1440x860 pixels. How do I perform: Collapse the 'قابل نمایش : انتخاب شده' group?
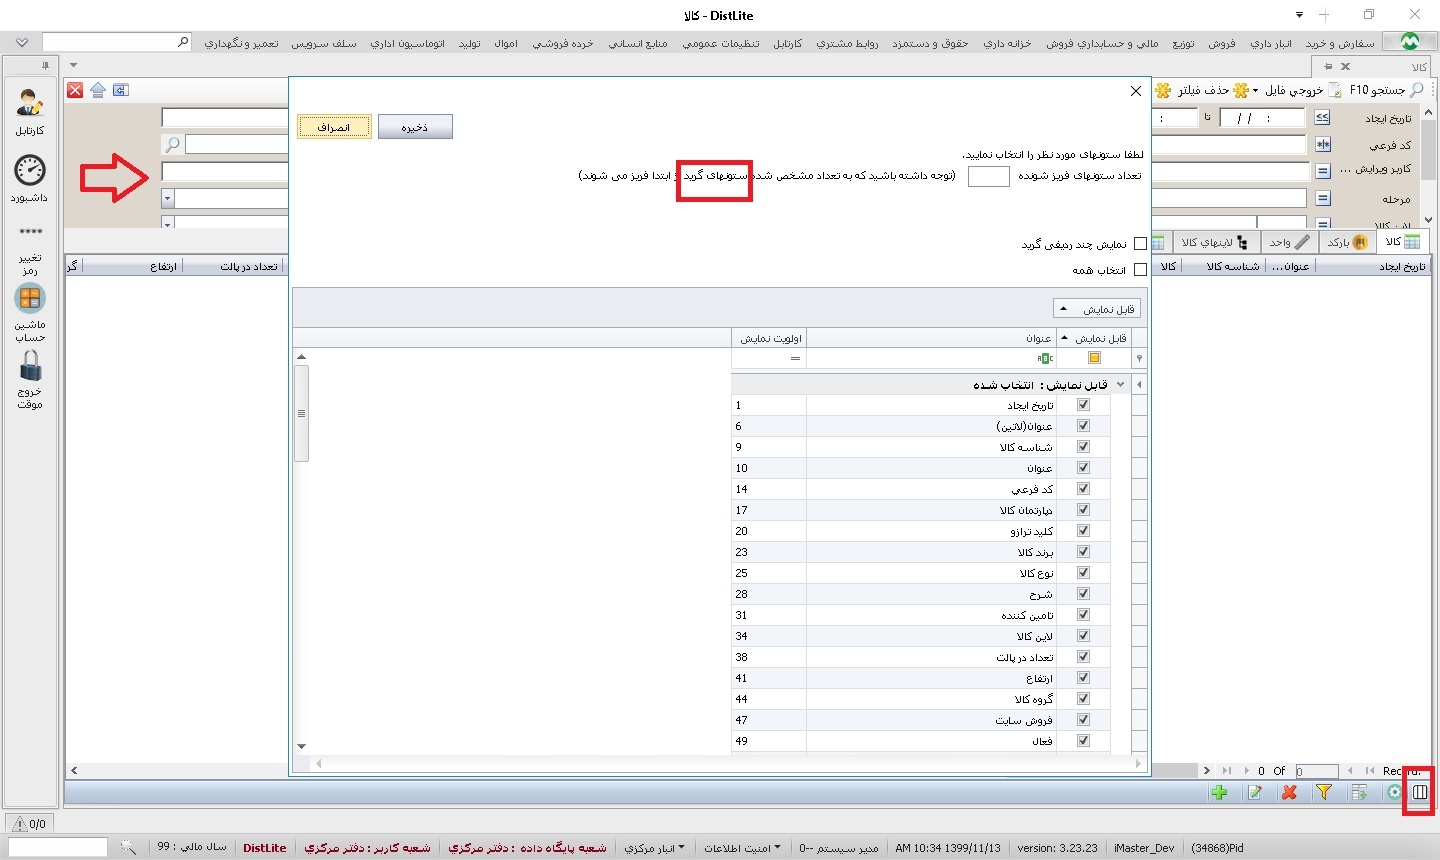pyautogui.click(x=1120, y=385)
